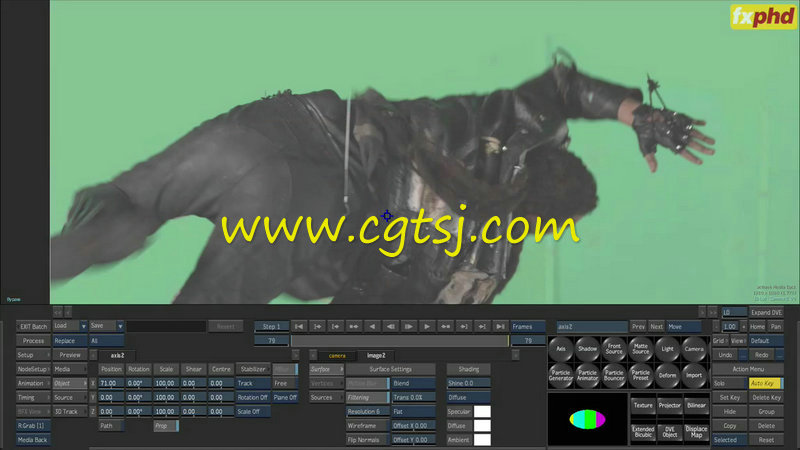Click the Delete Key button
Screen dimensions: 800x450
pyautogui.click(x=766, y=397)
